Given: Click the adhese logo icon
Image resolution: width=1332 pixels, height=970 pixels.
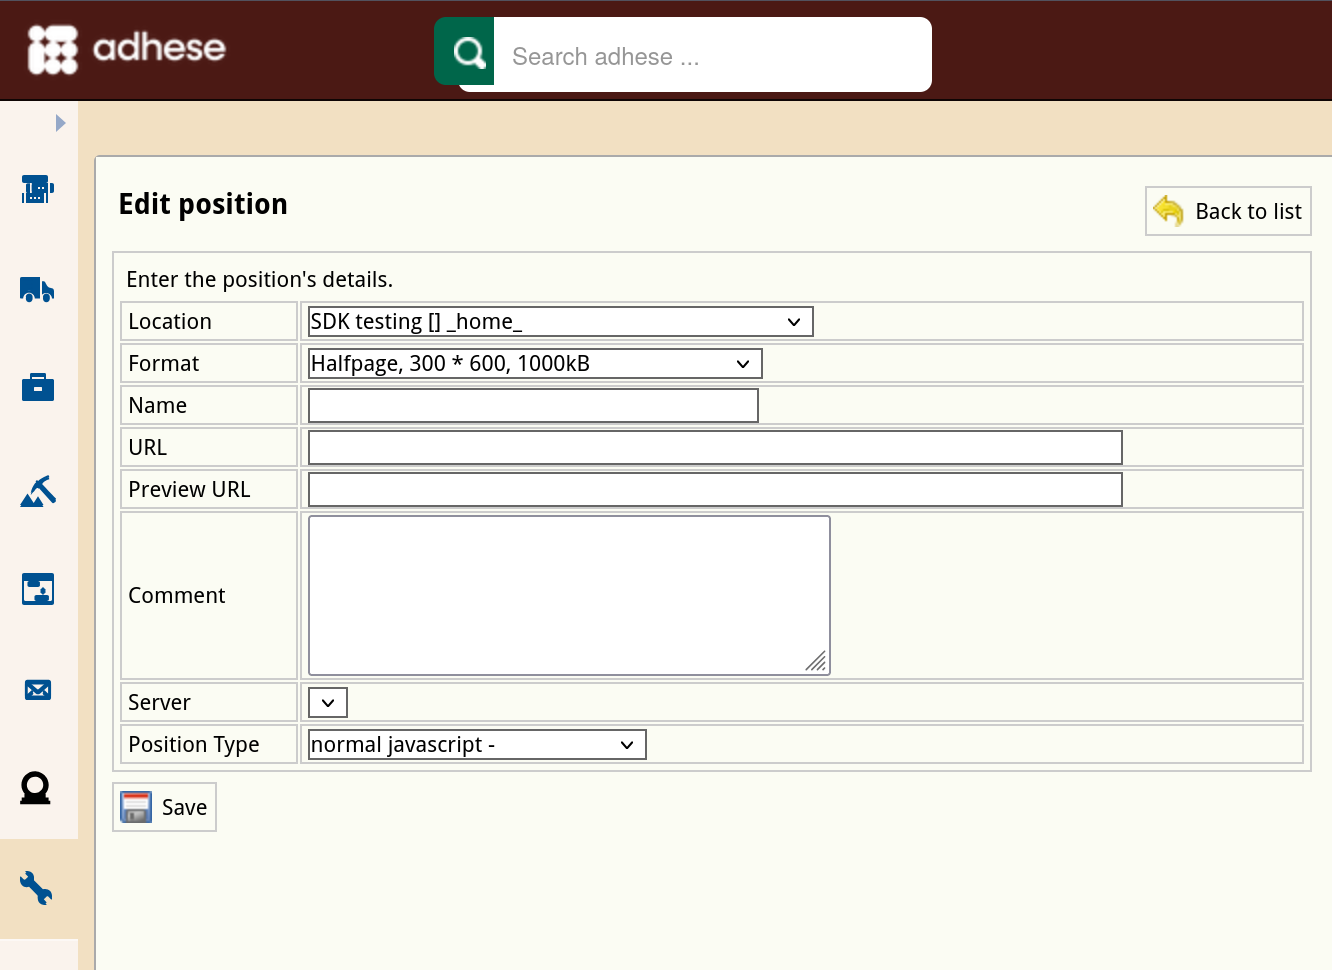Looking at the screenshot, I should (53, 49).
